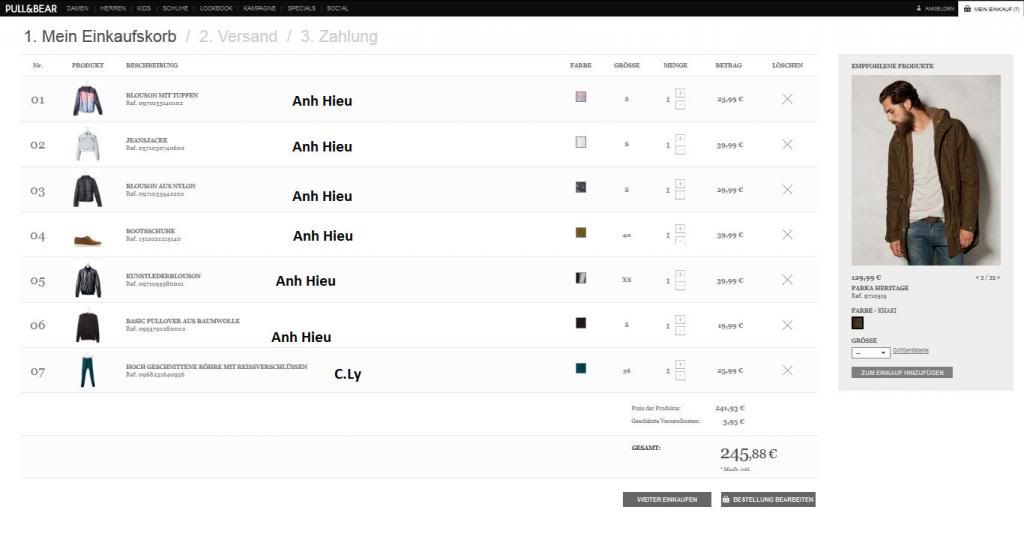Click Bestellung Bearbeiten button
1024x545 pixels.
768,499
